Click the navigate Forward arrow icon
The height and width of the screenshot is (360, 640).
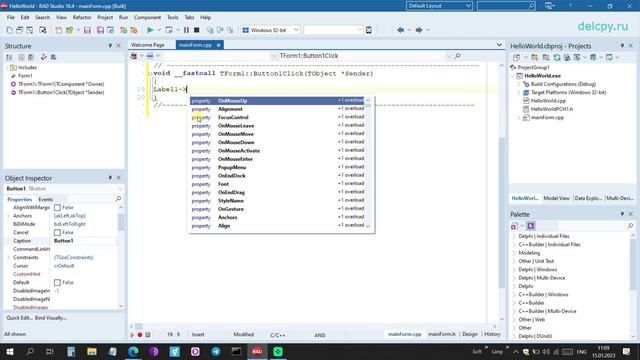pos(419,30)
